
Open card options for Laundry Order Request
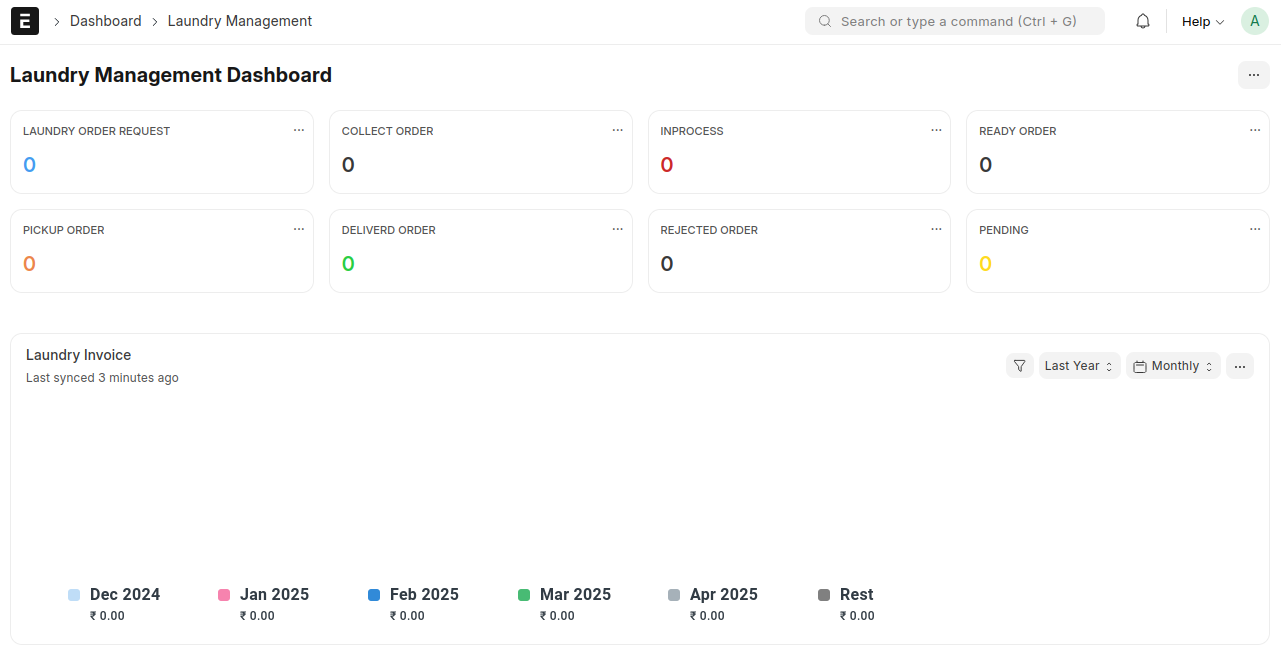(x=298, y=130)
